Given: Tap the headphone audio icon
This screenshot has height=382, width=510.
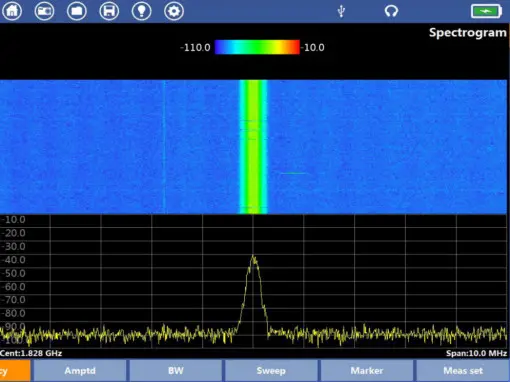Looking at the screenshot, I should click(x=391, y=11).
